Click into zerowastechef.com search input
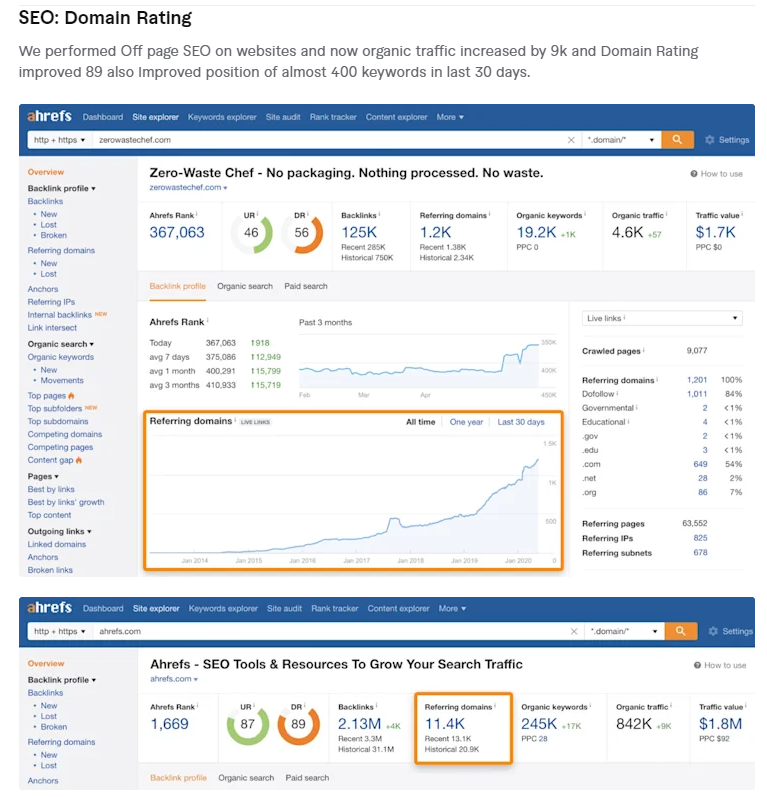The width and height of the screenshot is (767, 797). click(x=328, y=140)
